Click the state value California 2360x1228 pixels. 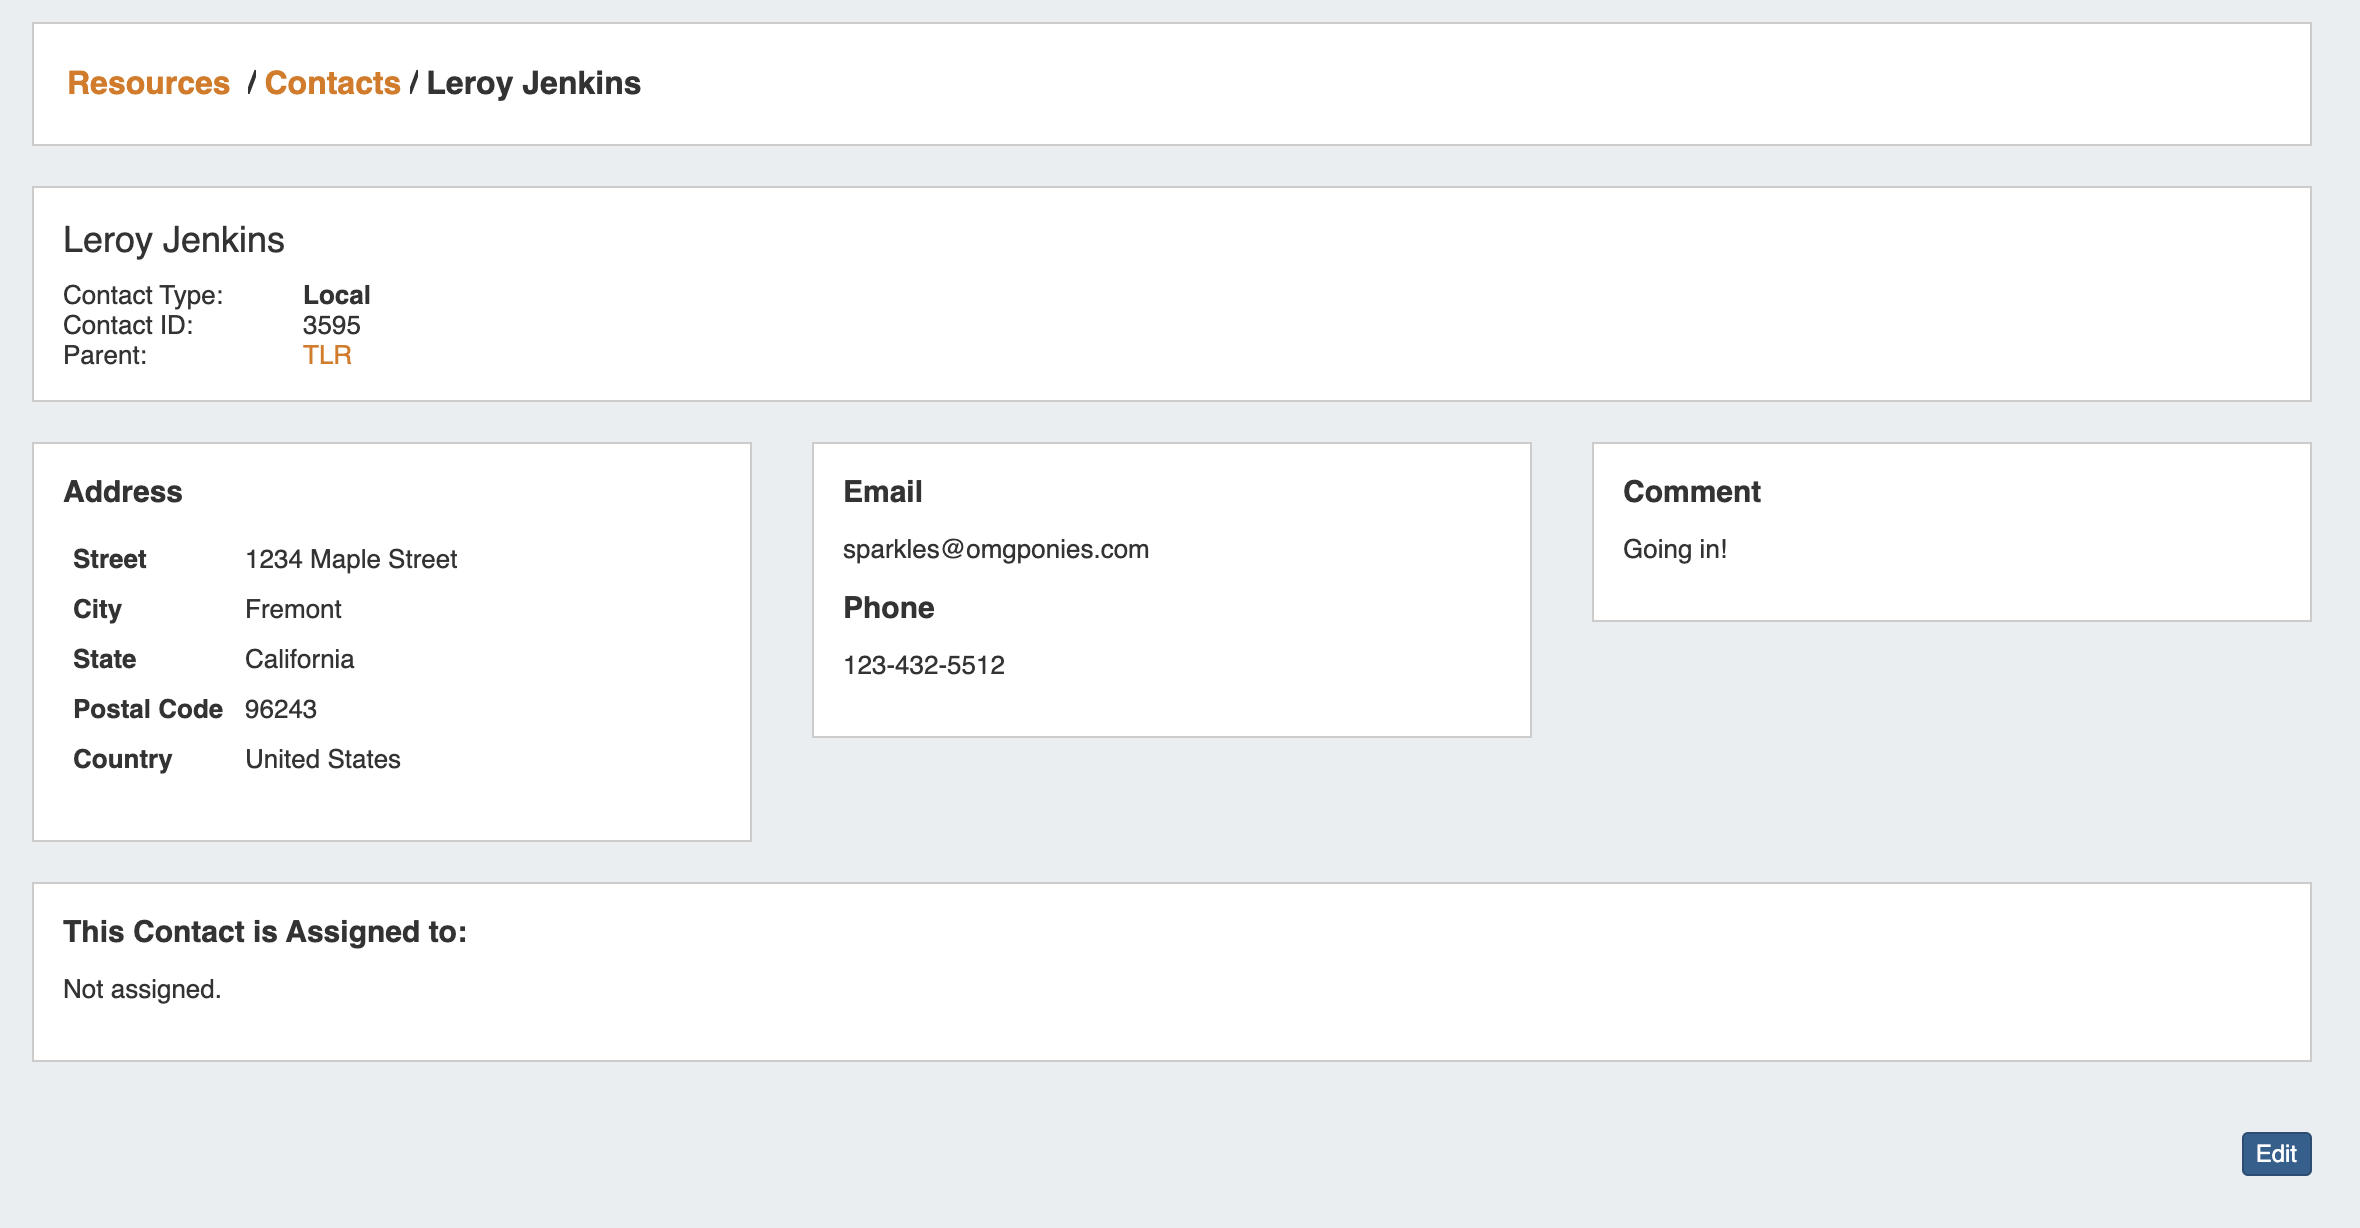[299, 659]
